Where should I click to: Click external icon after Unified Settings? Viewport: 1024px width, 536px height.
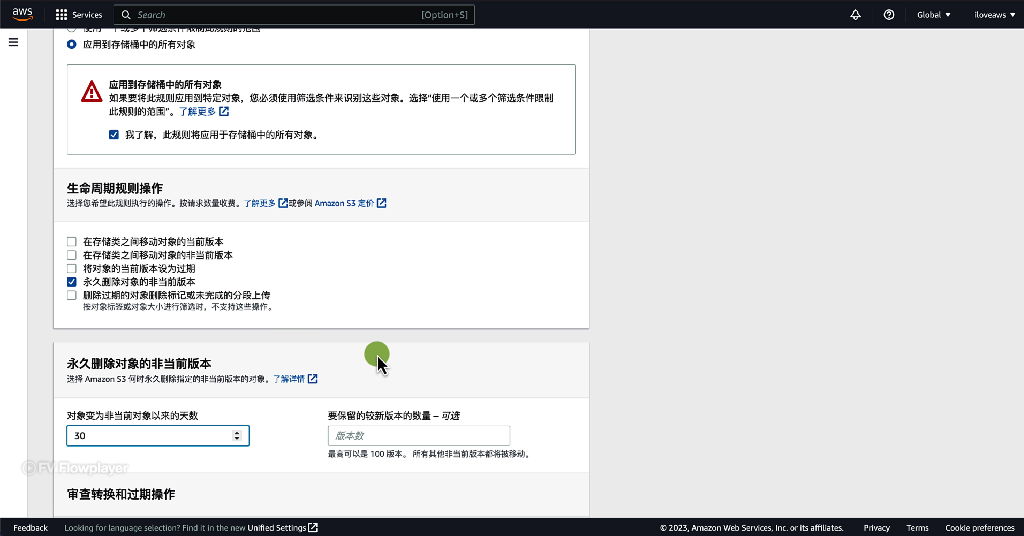pos(313,528)
